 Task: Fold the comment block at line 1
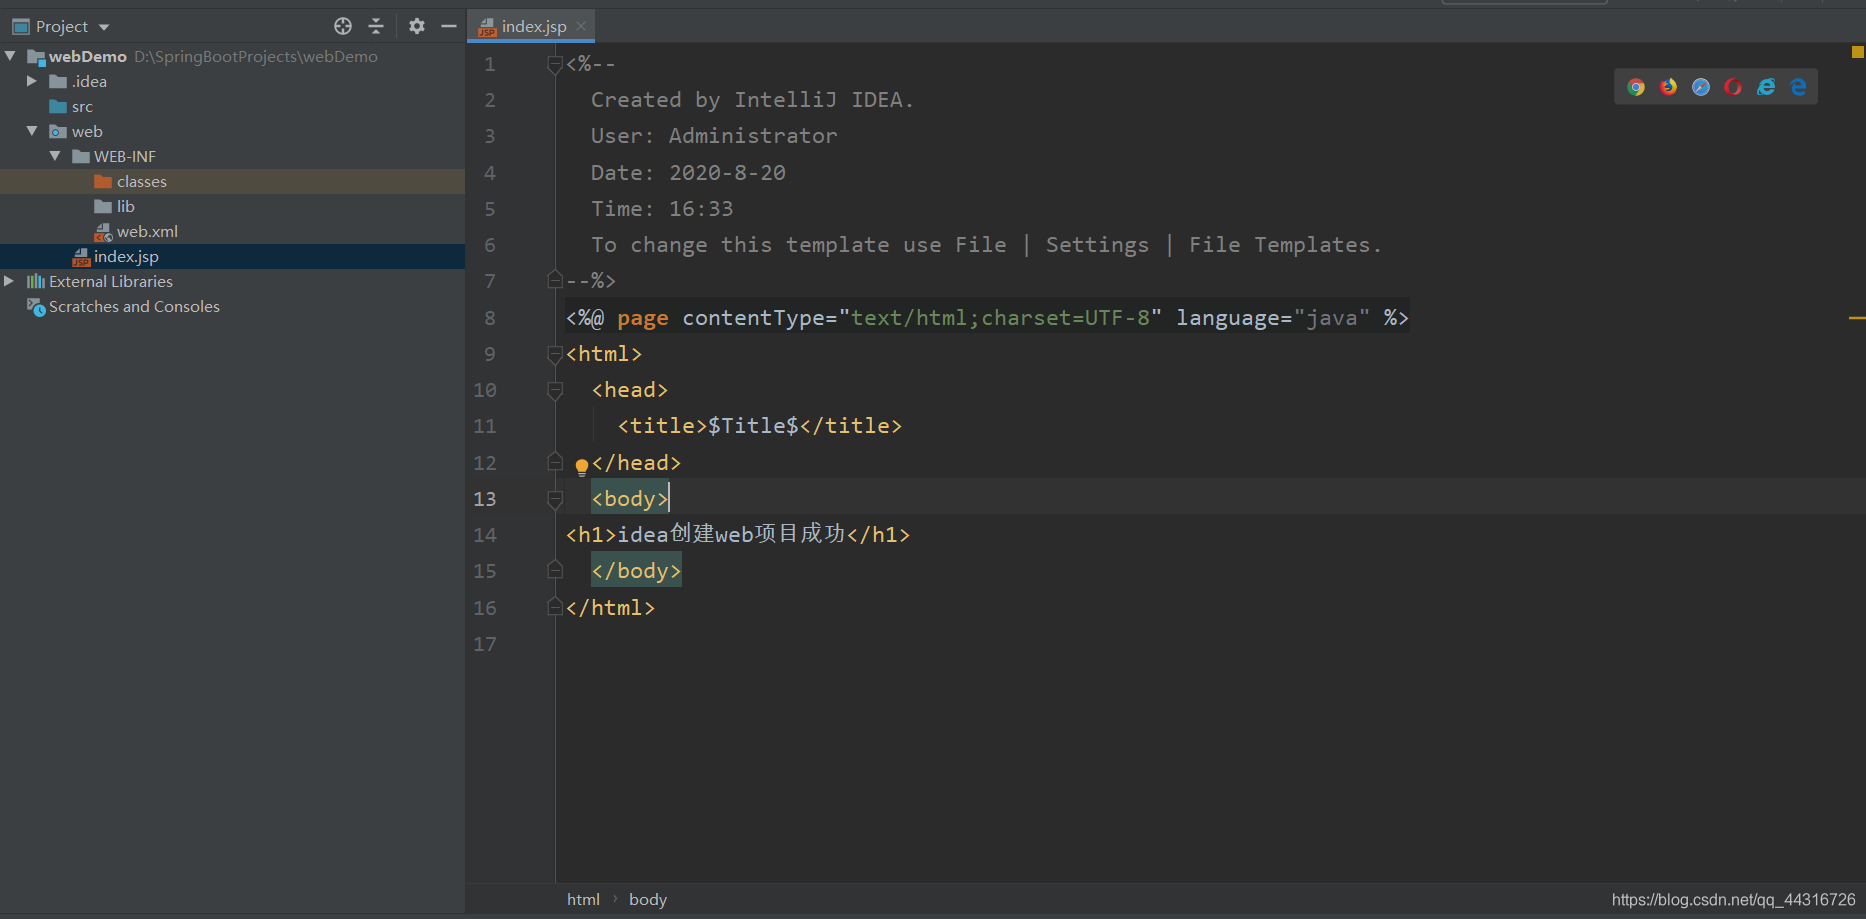555,65
